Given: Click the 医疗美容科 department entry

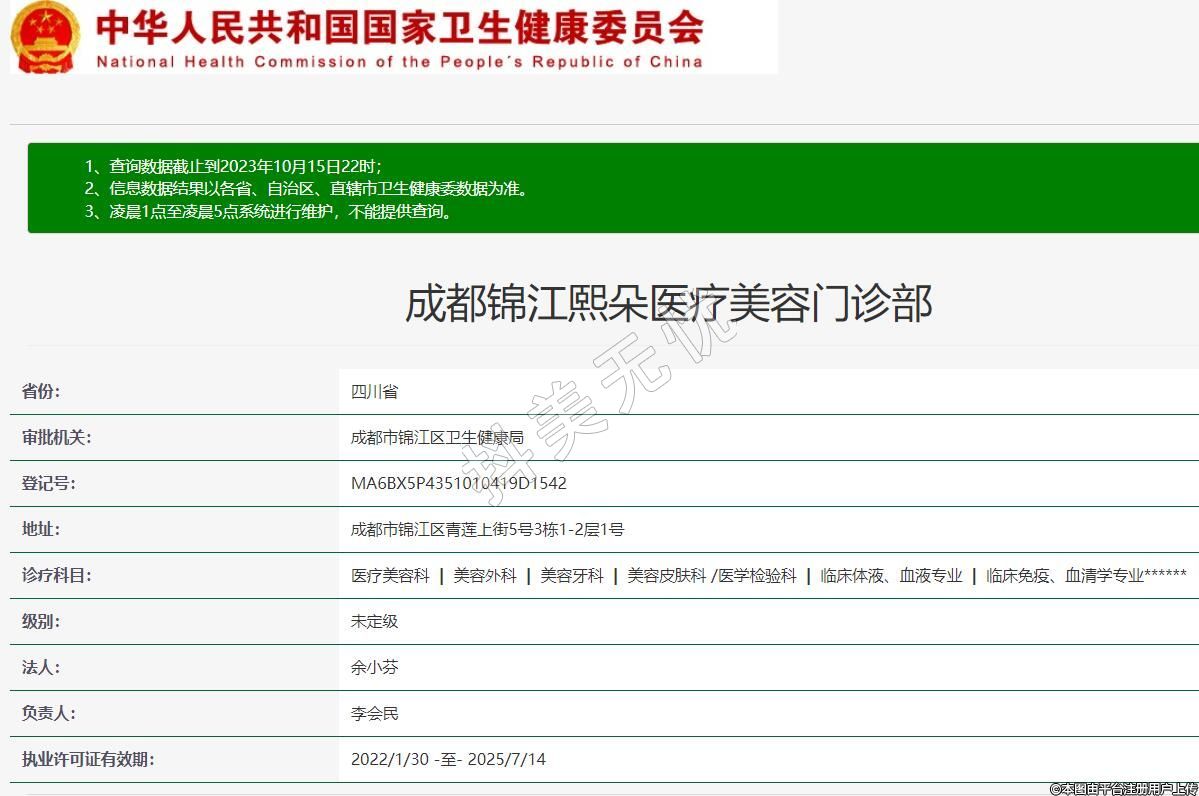Looking at the screenshot, I should 390,575.
